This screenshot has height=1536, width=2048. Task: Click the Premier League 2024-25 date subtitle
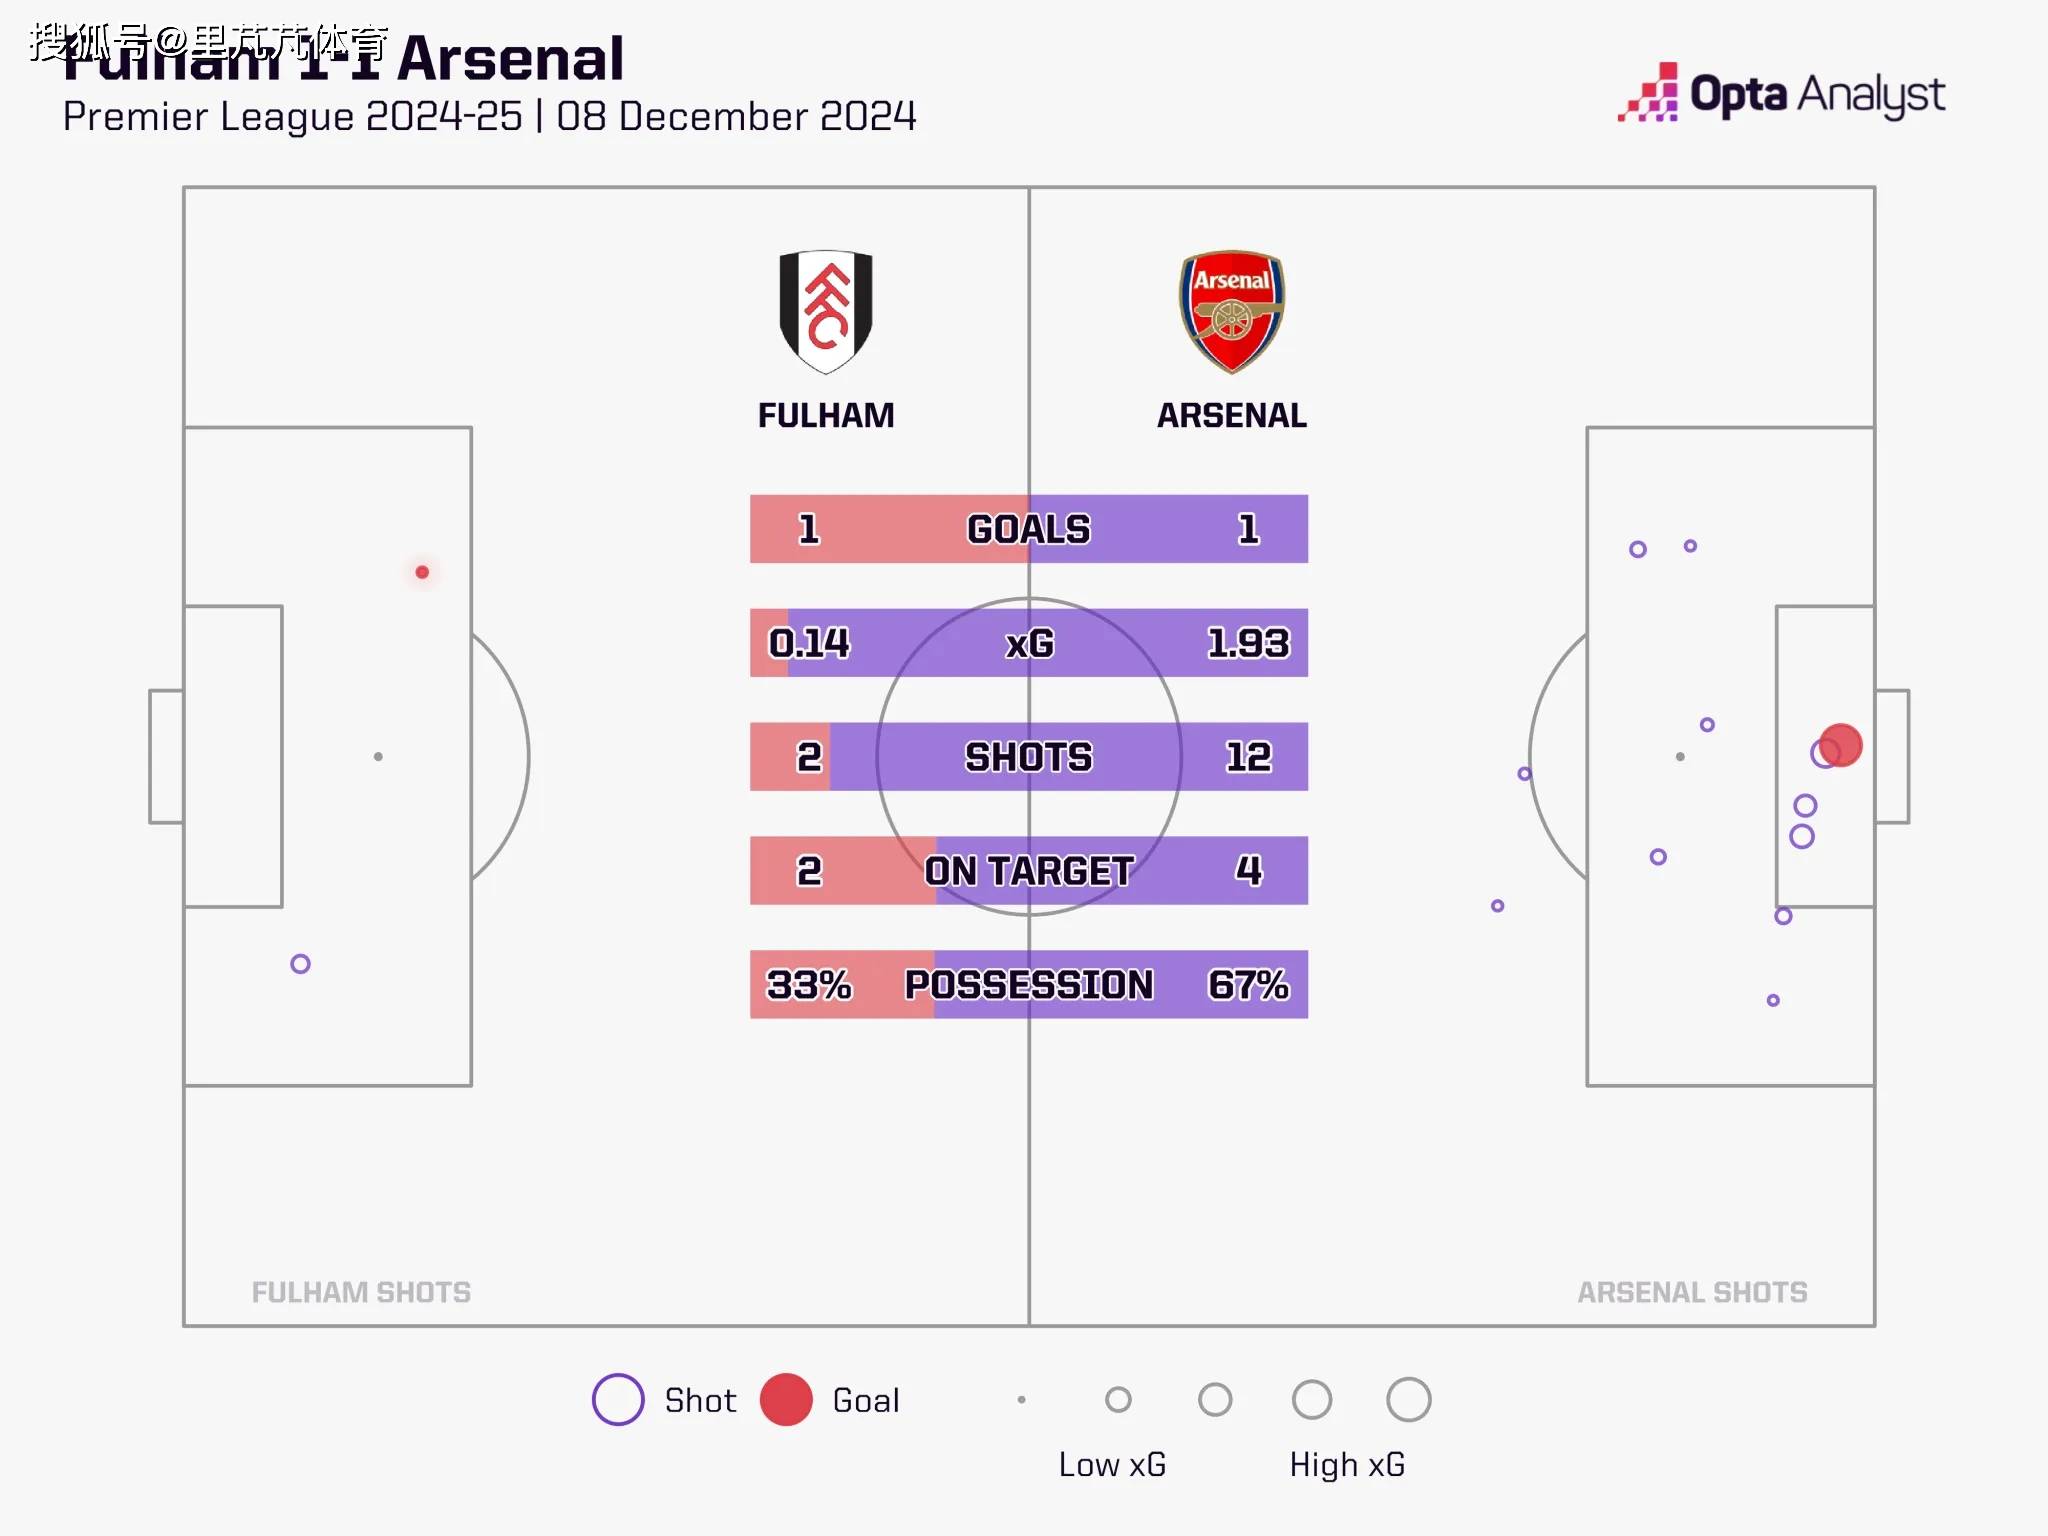(489, 117)
